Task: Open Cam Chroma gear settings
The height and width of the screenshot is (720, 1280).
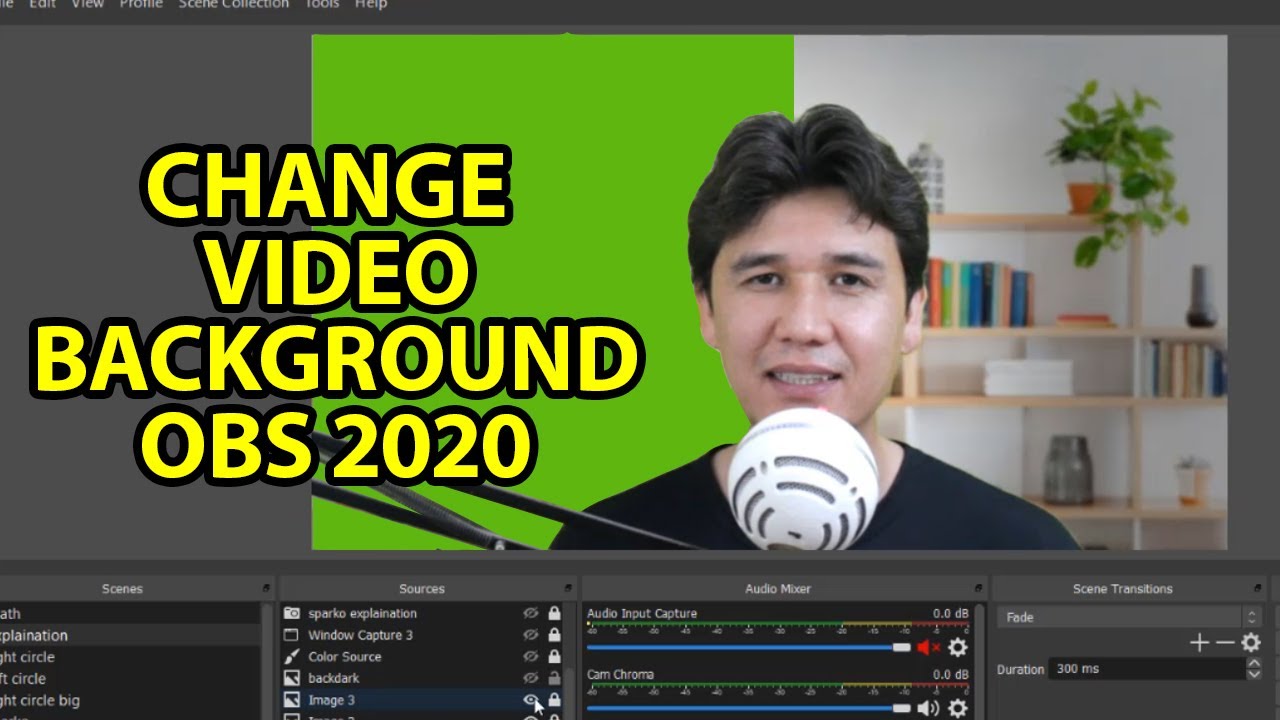Action: (x=958, y=709)
